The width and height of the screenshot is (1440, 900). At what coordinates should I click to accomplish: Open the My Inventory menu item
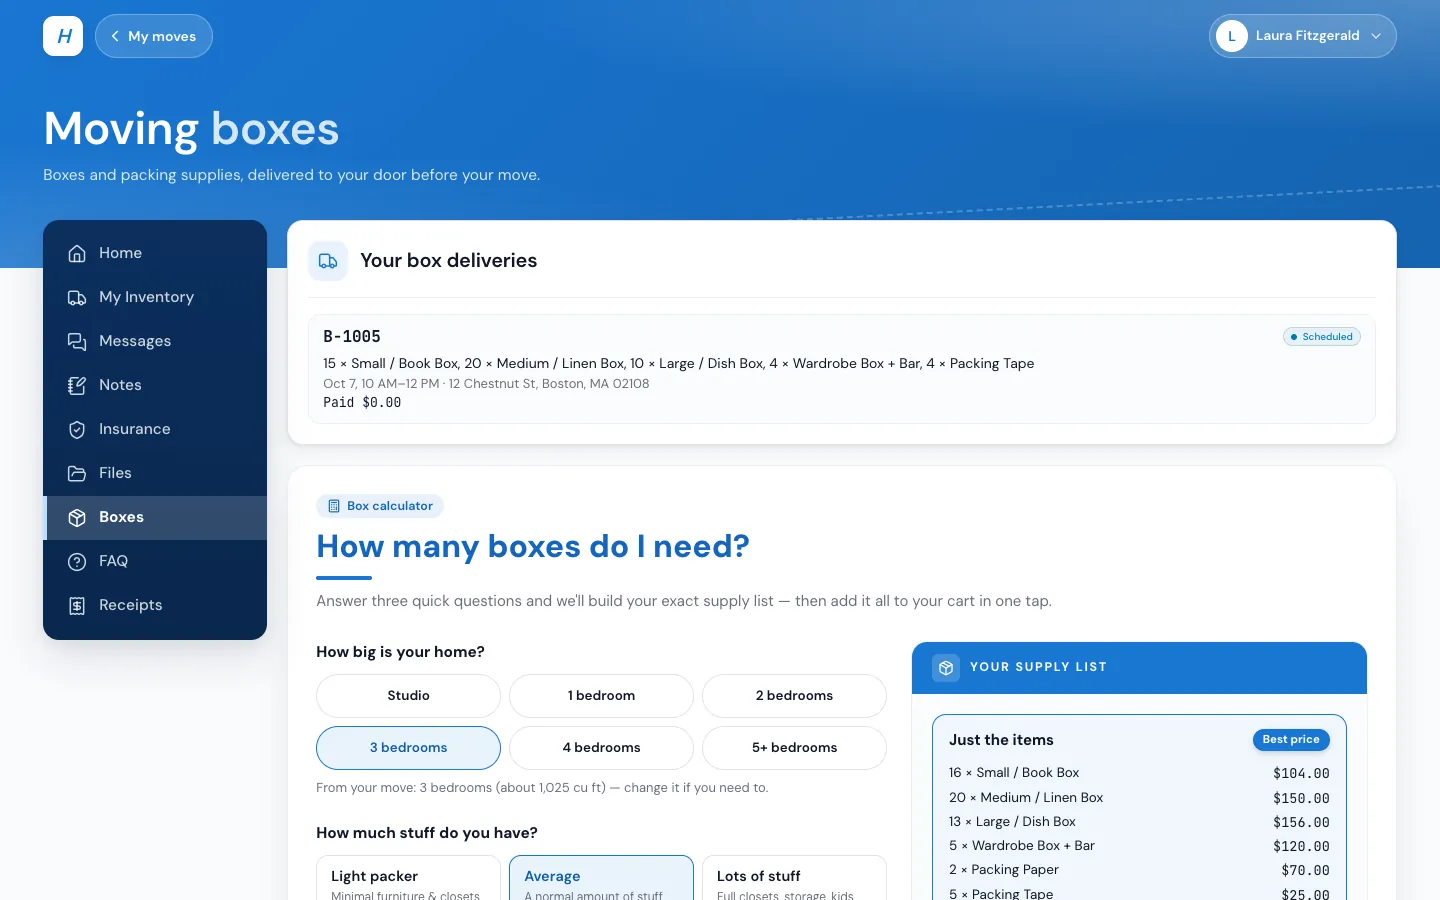[x=155, y=297]
